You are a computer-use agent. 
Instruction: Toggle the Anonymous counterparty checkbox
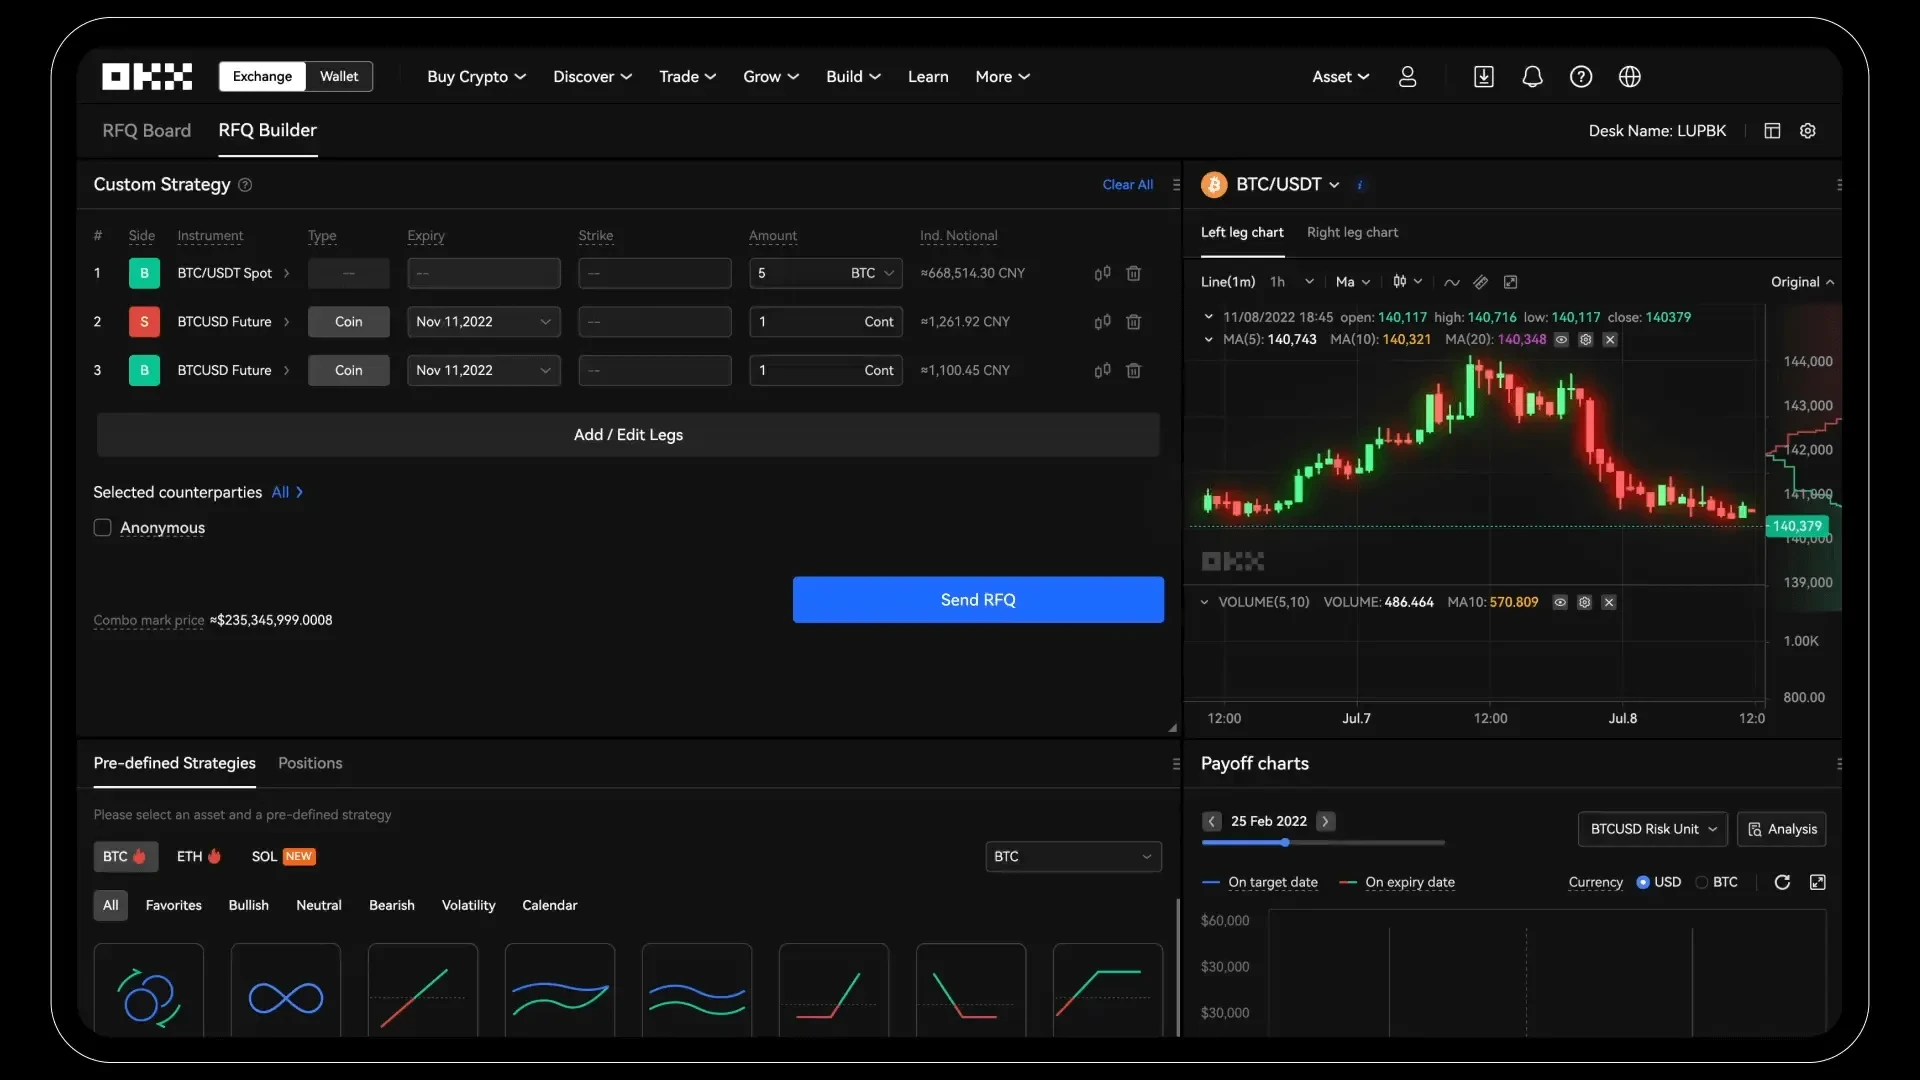coord(102,526)
